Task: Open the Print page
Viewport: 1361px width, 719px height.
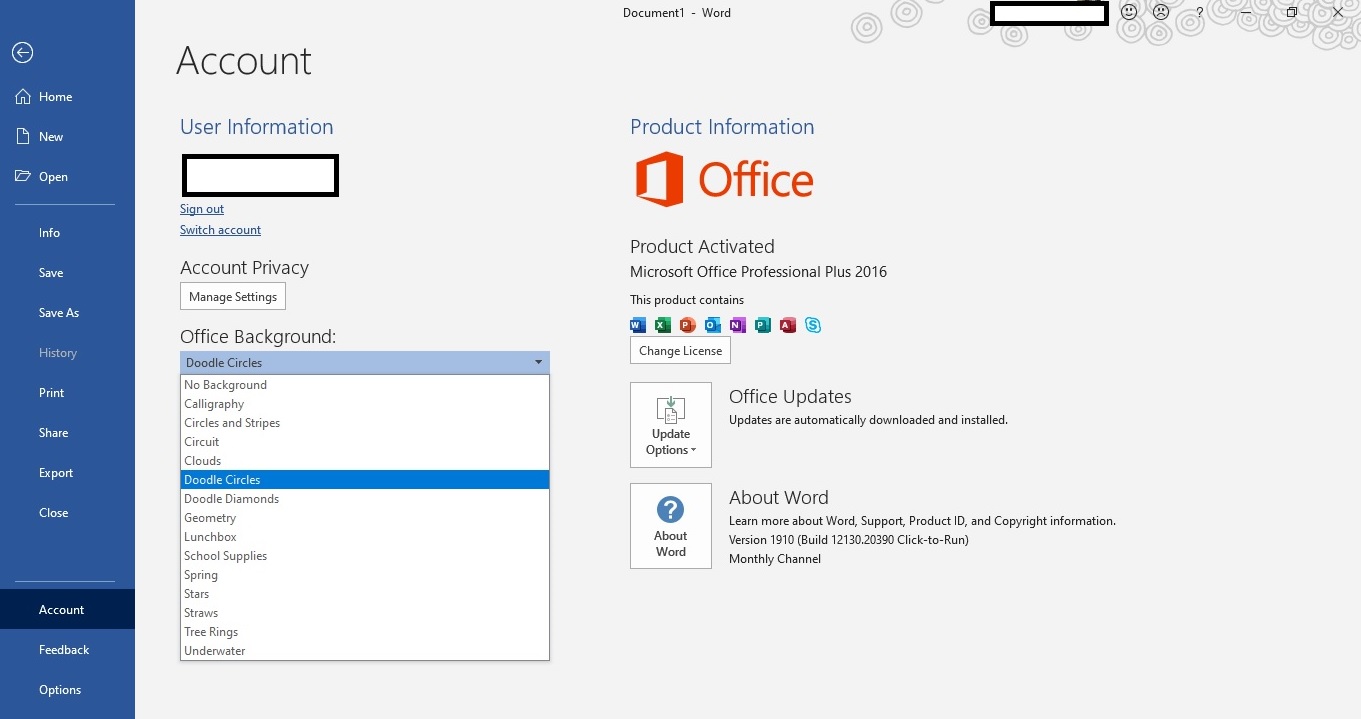Action: (67, 393)
